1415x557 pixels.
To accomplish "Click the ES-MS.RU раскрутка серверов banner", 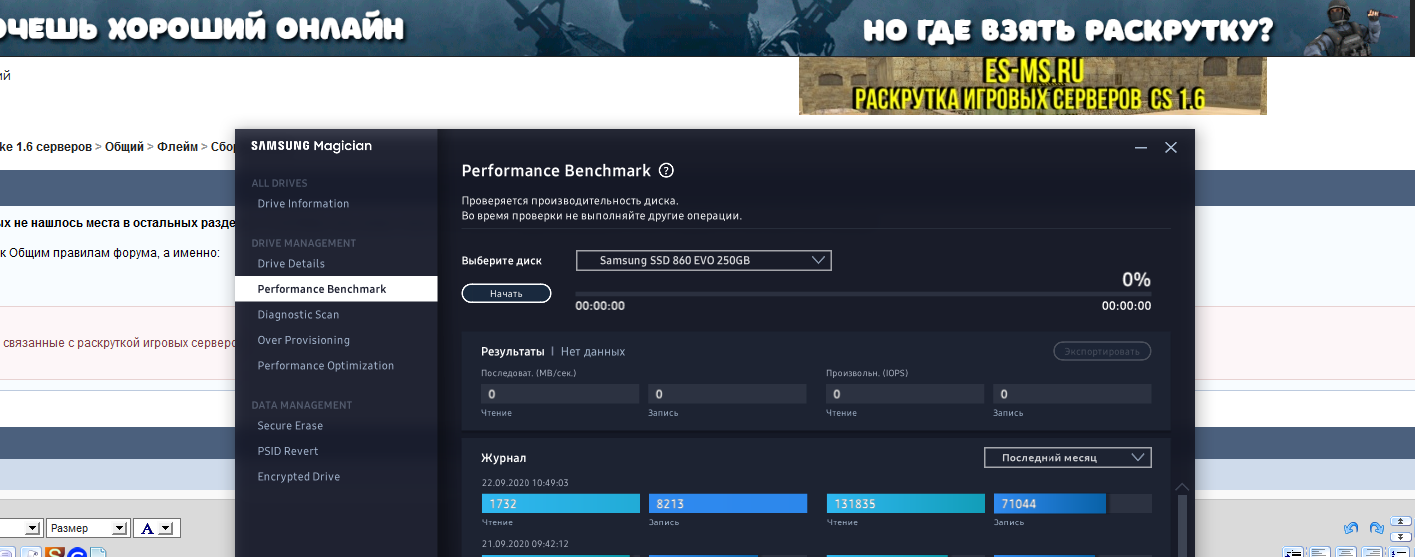I will [x=1032, y=86].
